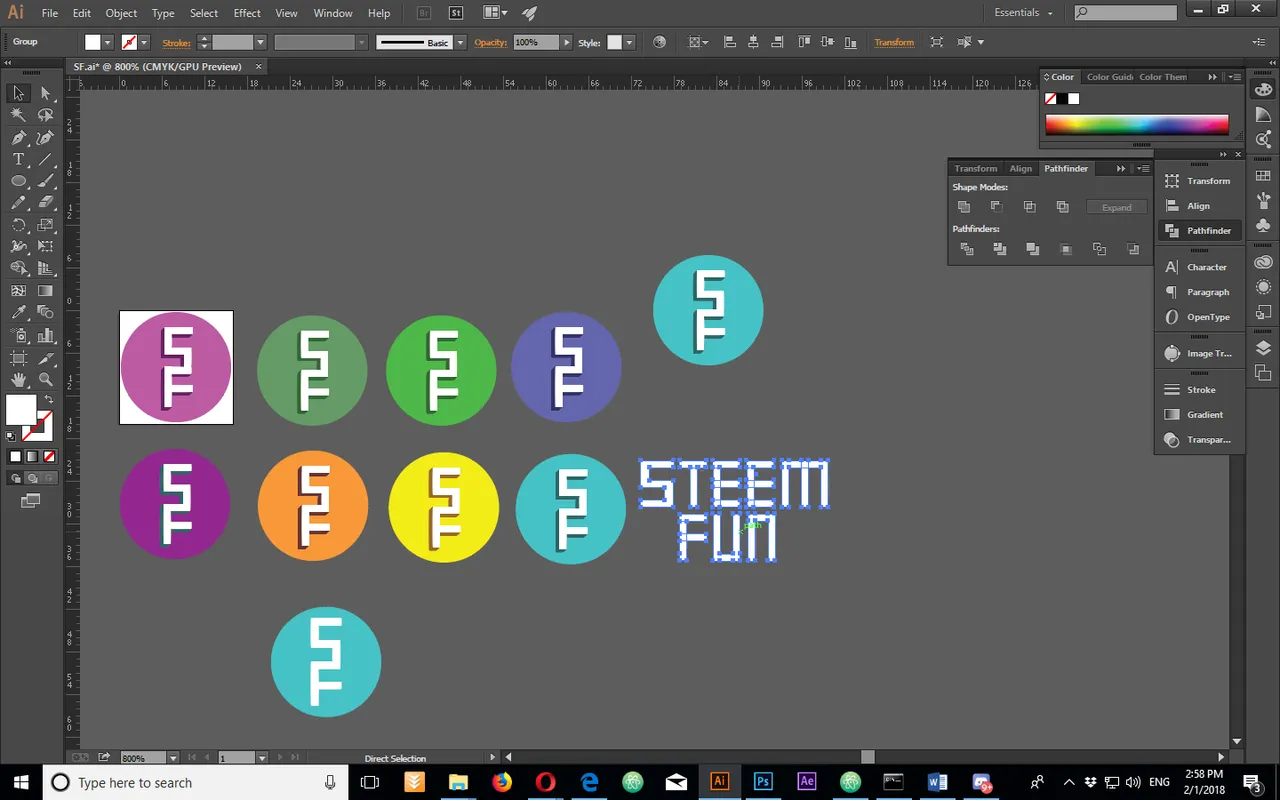This screenshot has width=1280, height=800.
Task: Select the Ellipse tool
Action: point(18,181)
